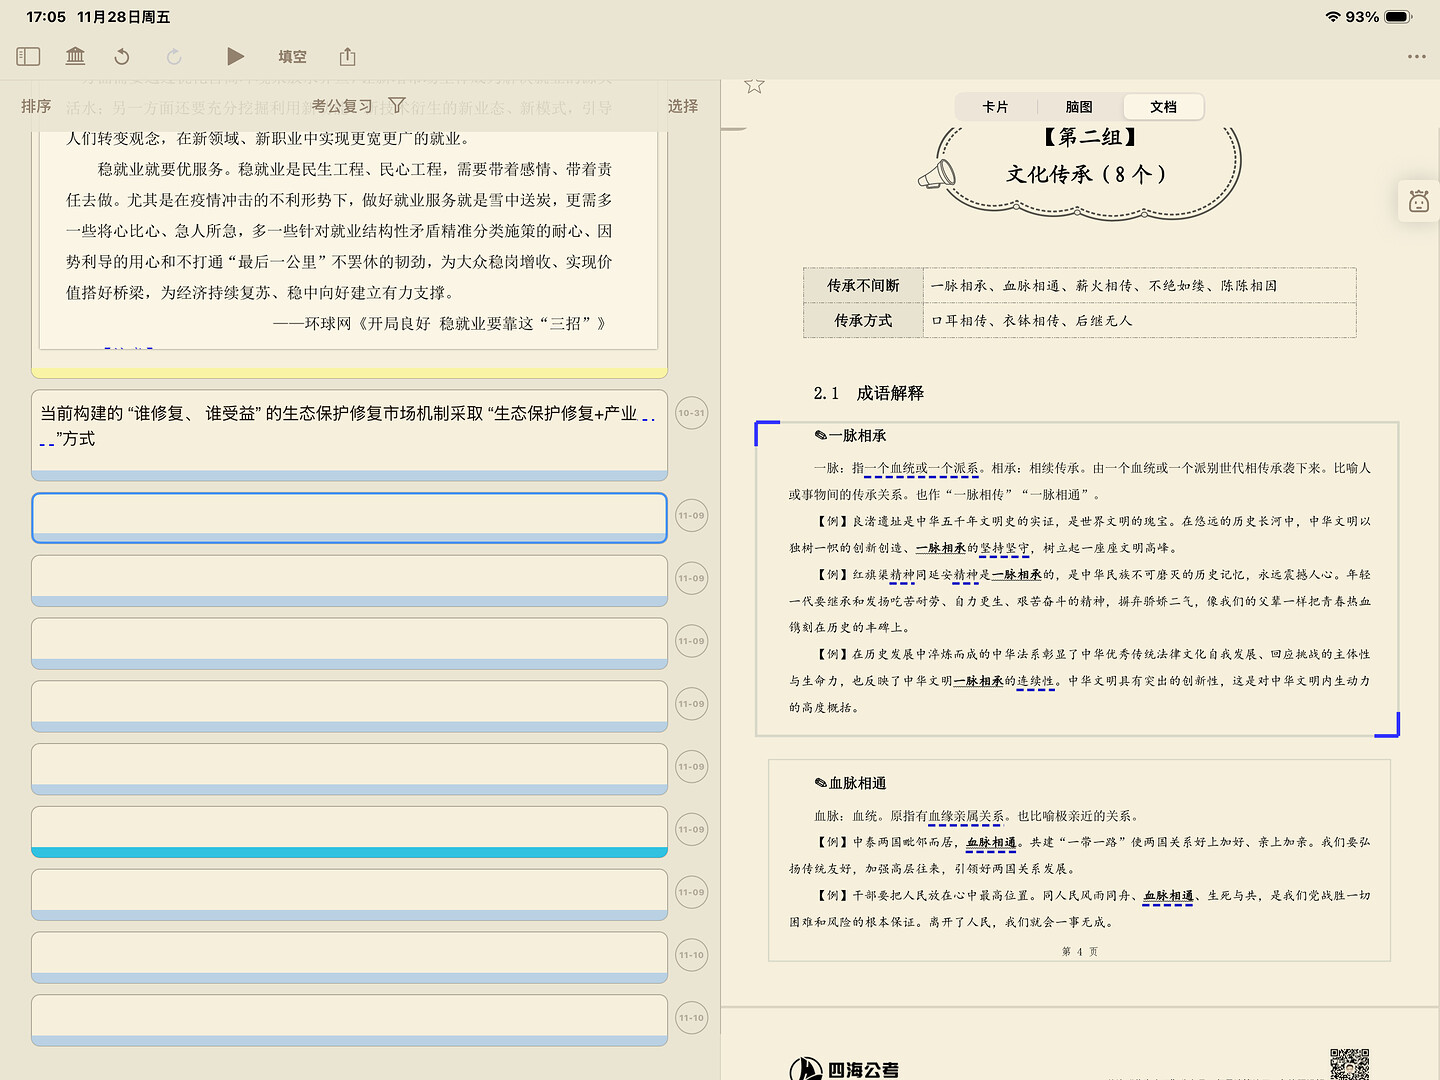Tap the star favorite icon
The height and width of the screenshot is (1080, 1440).
point(754,86)
